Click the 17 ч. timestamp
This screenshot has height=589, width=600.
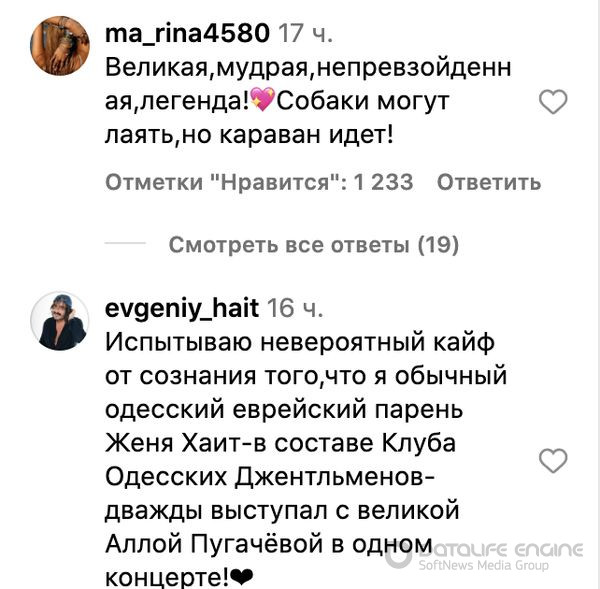point(305,34)
